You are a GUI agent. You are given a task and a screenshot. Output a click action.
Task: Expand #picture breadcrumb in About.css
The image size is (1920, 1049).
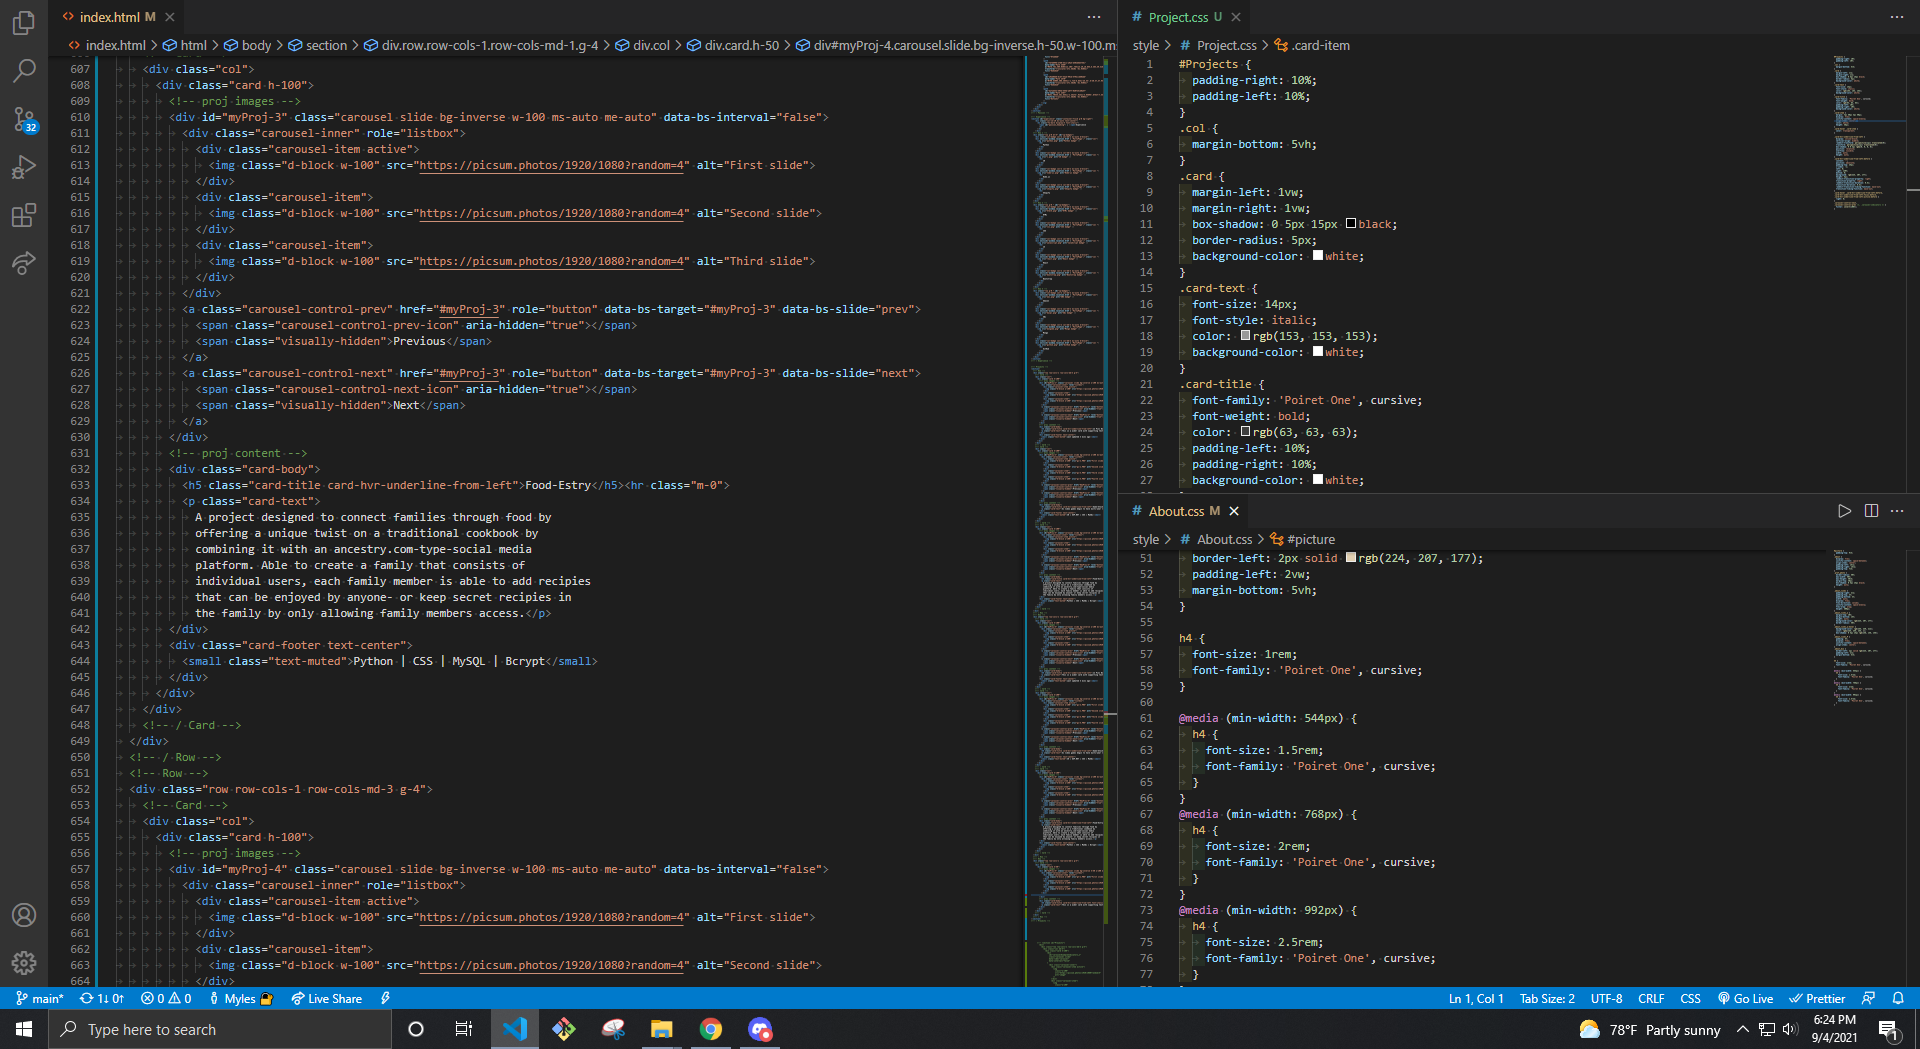(1302, 539)
